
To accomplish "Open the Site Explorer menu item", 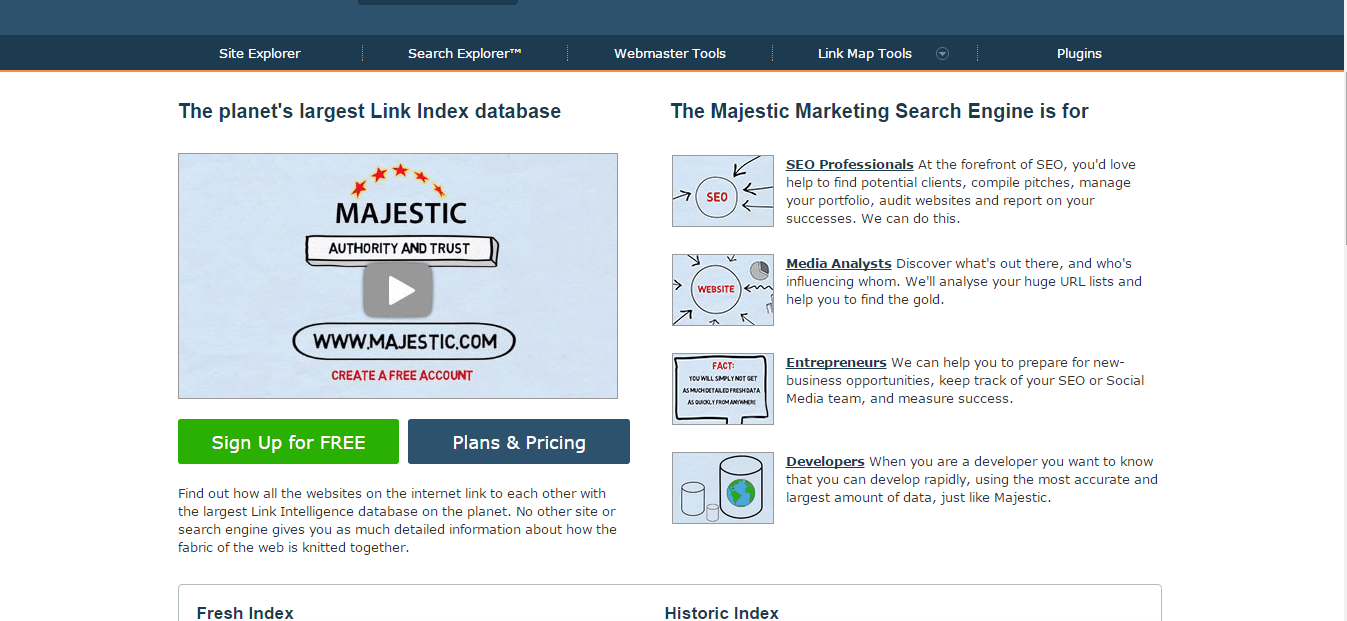I will [260, 54].
